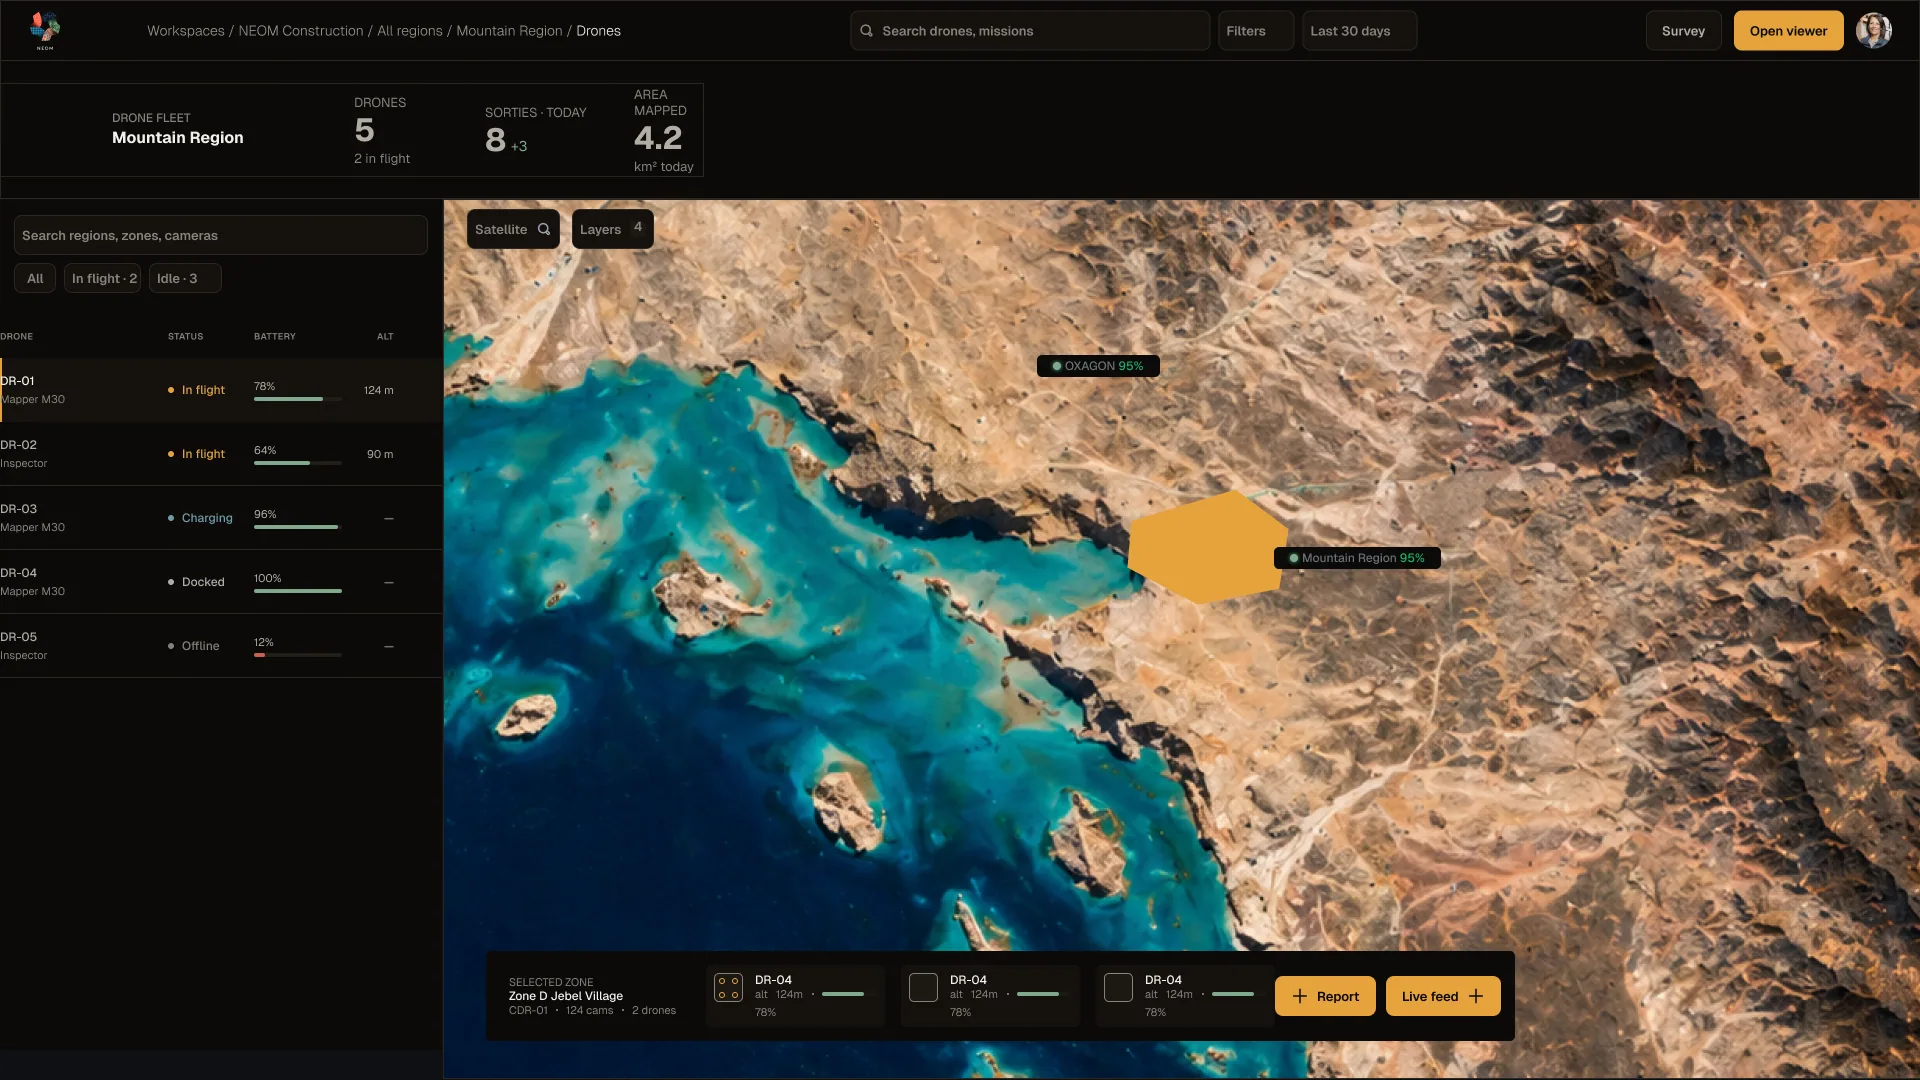Click the plus icon on Live feed
This screenshot has width=1920, height=1080.
(1476, 996)
